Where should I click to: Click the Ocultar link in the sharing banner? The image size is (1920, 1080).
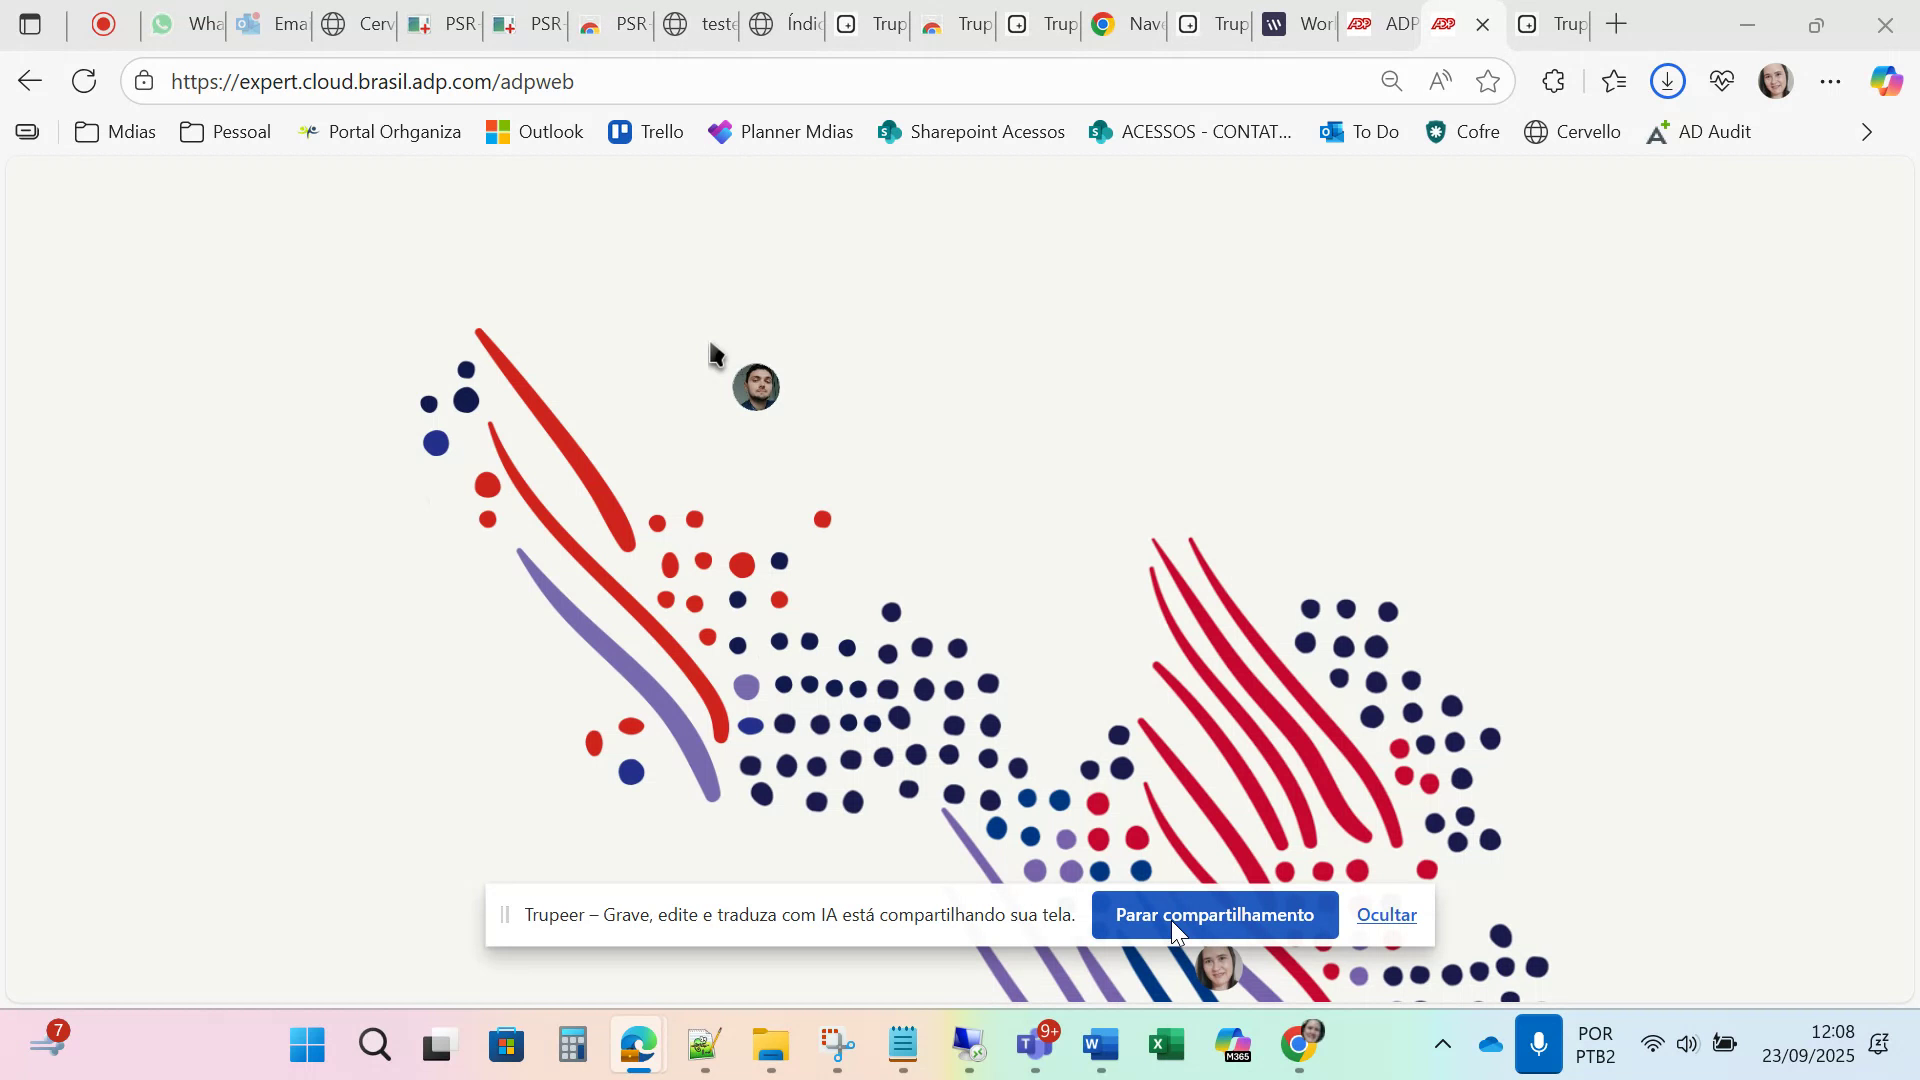click(1386, 915)
